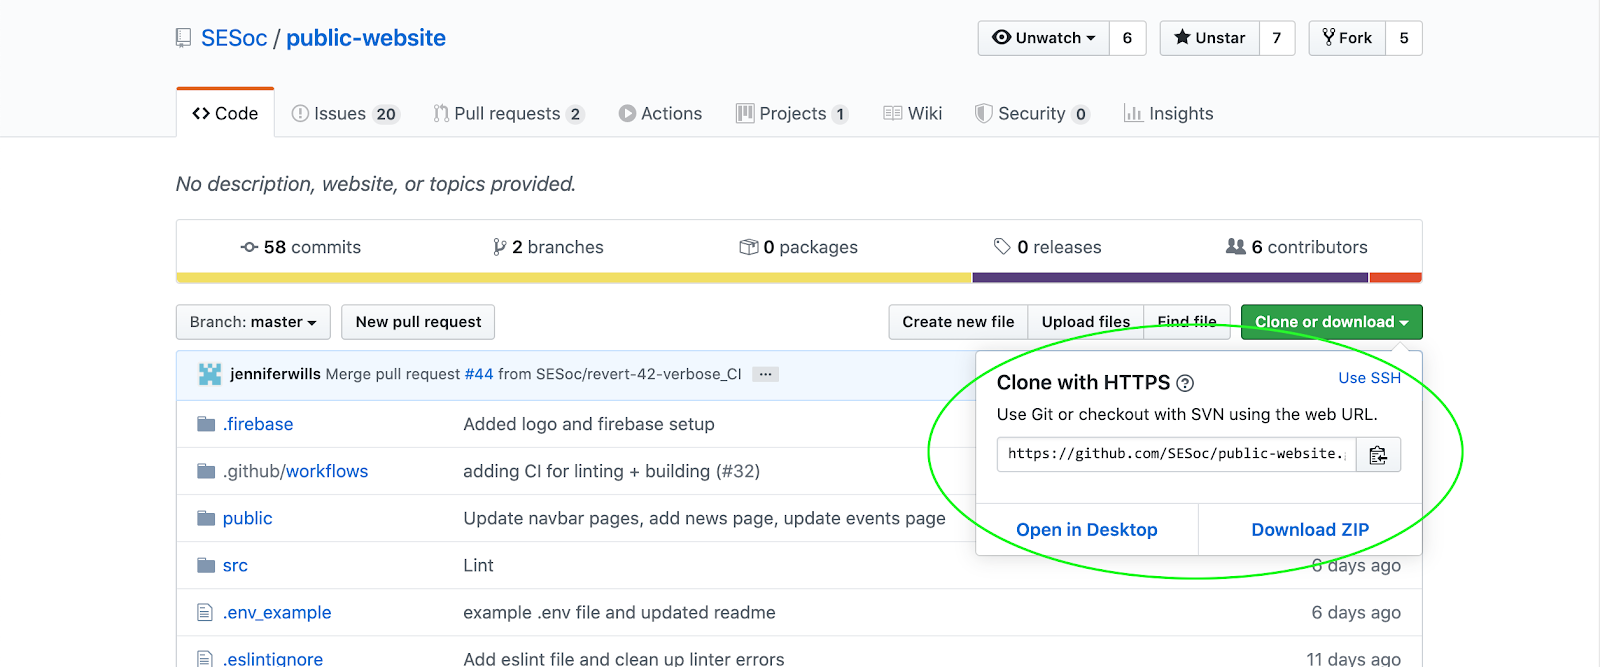This screenshot has width=1600, height=667.
Task: Click the contributors people icon
Action: (x=1236, y=247)
